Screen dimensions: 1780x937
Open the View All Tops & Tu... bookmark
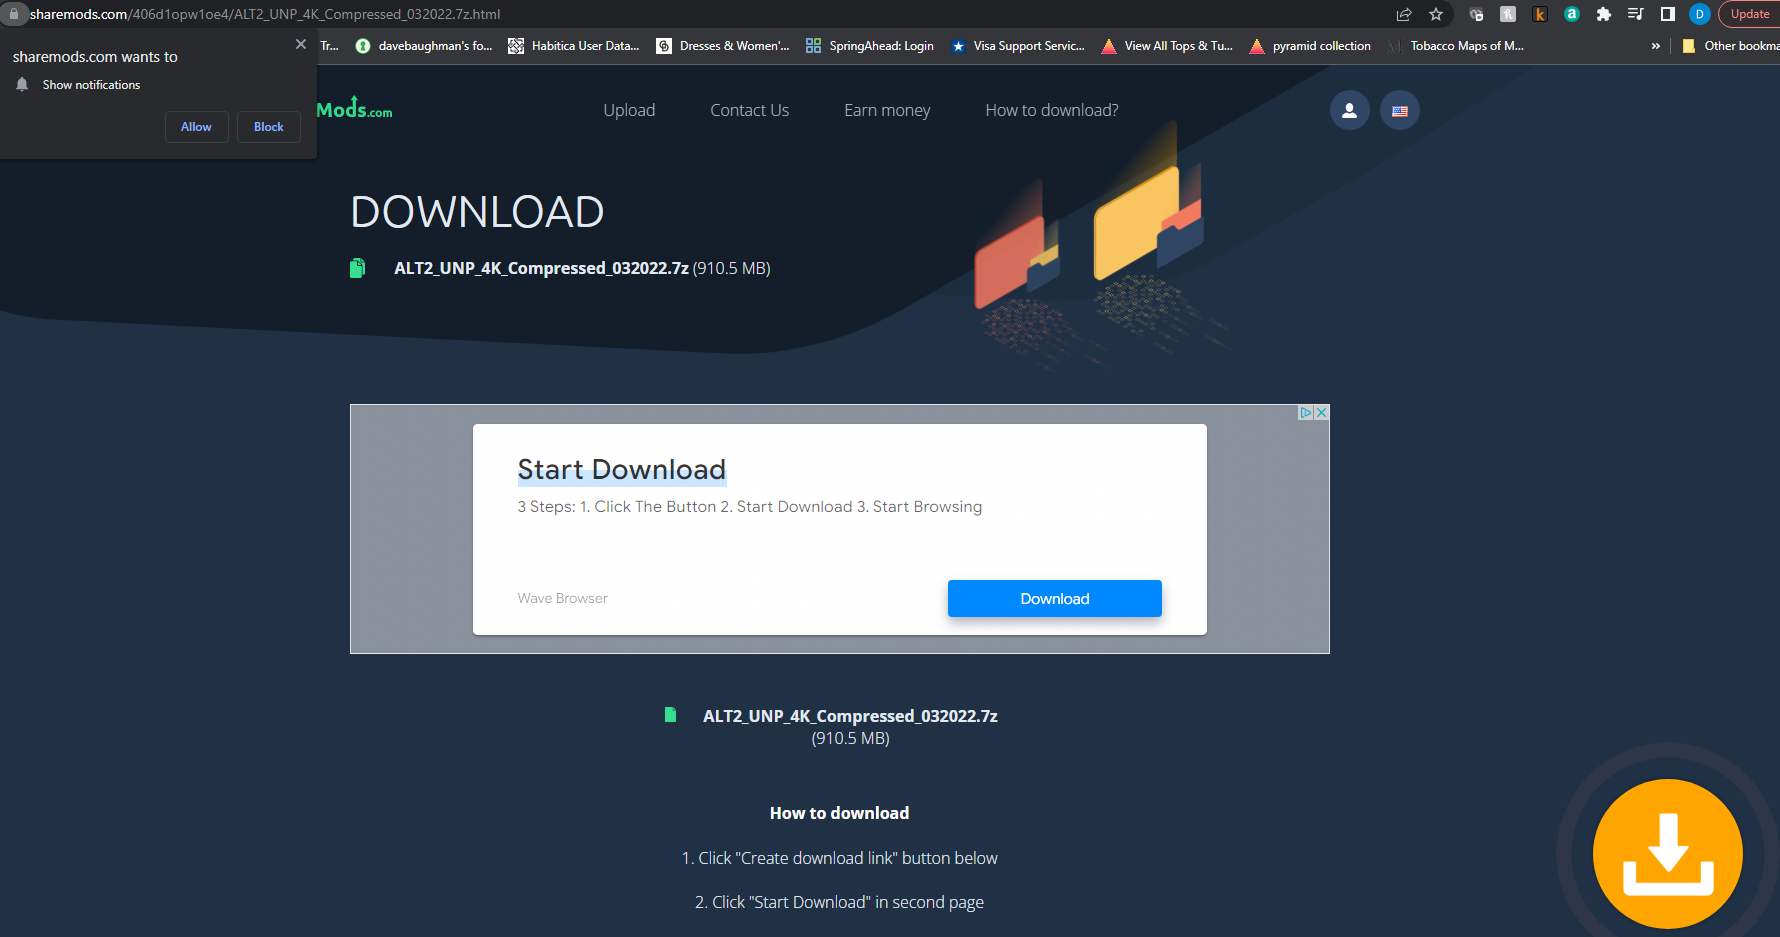click(1167, 46)
